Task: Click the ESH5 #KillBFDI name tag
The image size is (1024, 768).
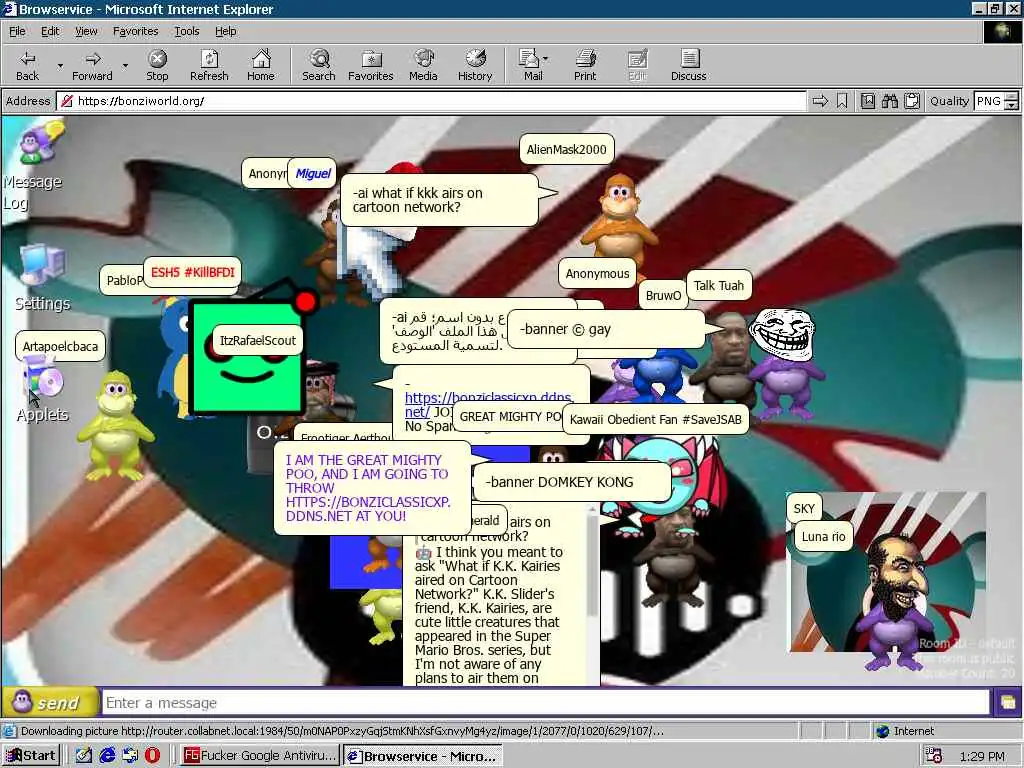Action: pyautogui.click(x=193, y=272)
